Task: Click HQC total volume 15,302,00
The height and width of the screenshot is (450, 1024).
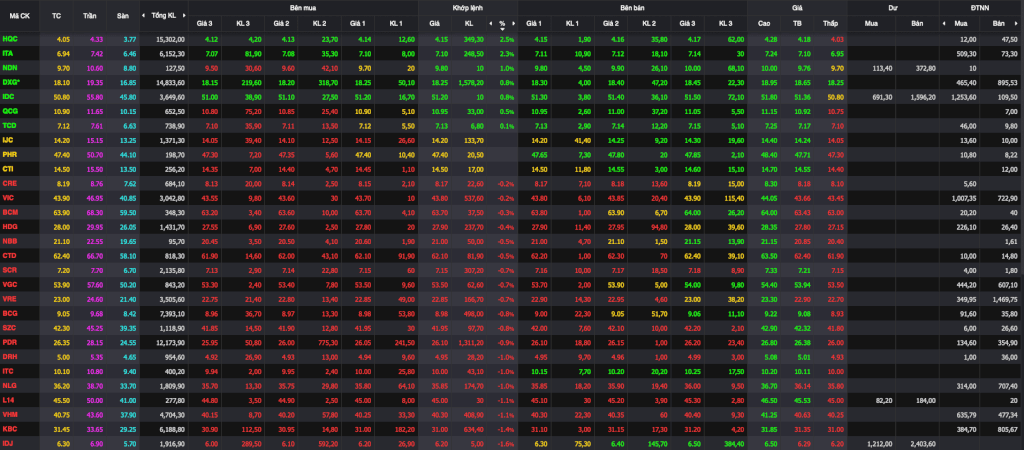Action: (x=171, y=39)
